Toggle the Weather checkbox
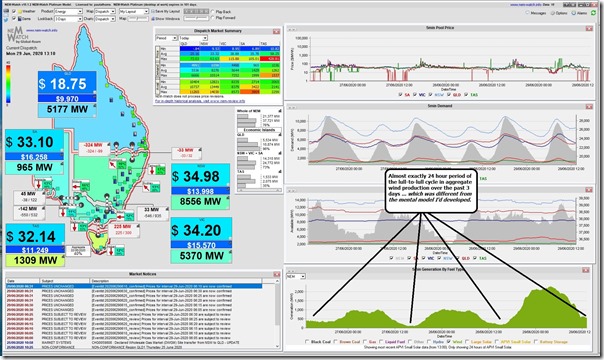Image resolution: width=604 pixels, height=360 pixels. pyautogui.click(x=14, y=12)
